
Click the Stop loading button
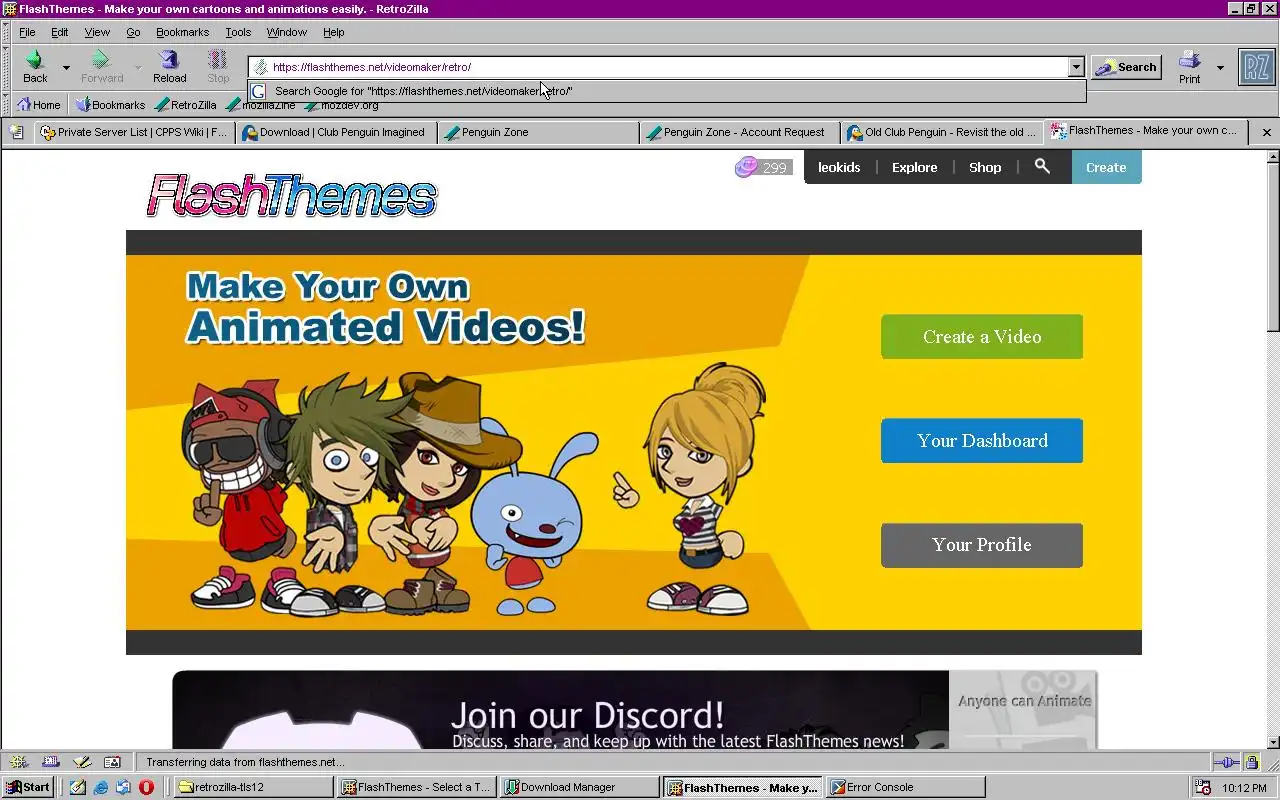(x=218, y=67)
